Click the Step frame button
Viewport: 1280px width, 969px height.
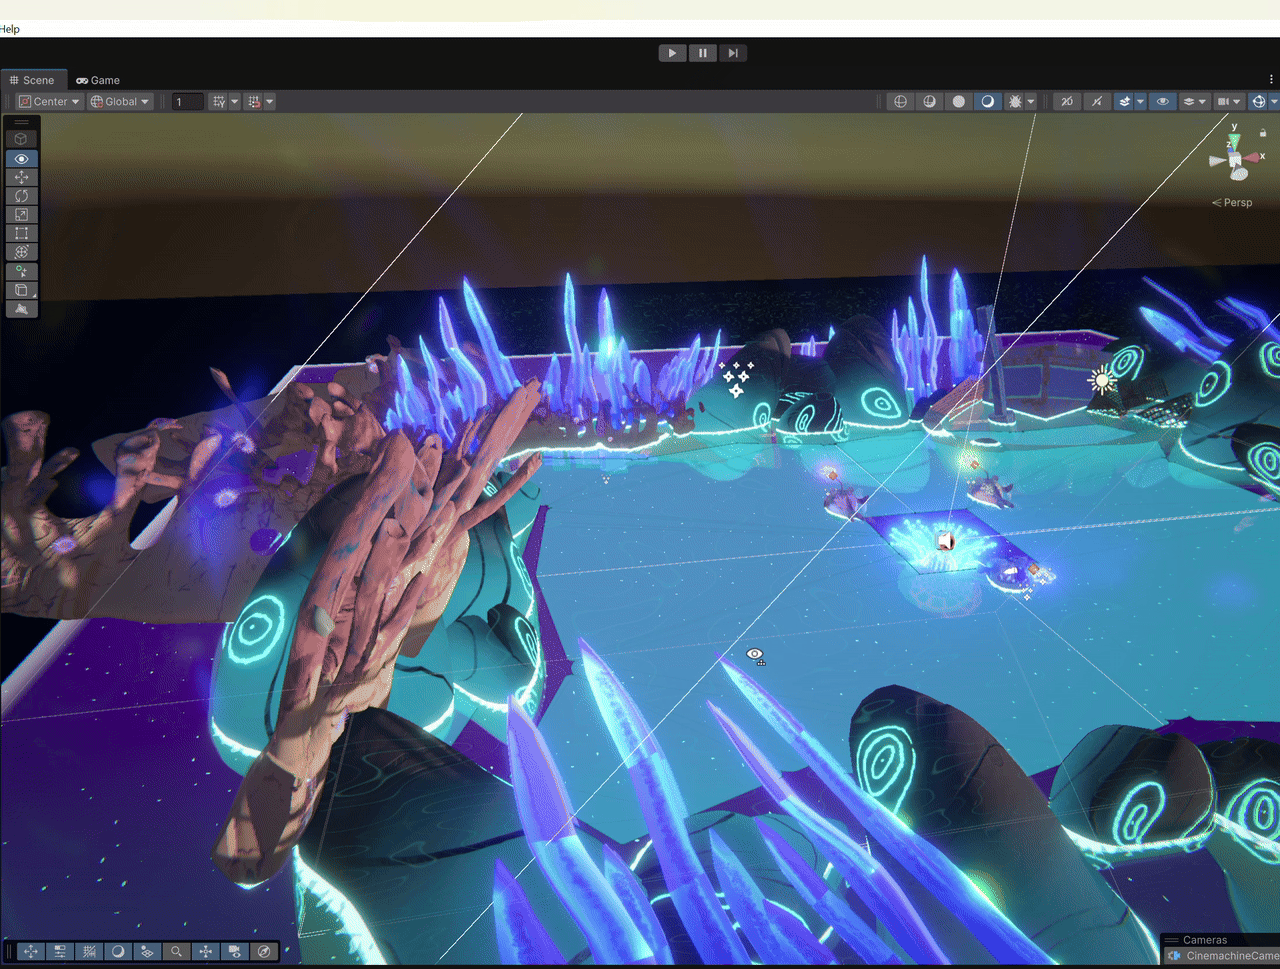pos(733,53)
